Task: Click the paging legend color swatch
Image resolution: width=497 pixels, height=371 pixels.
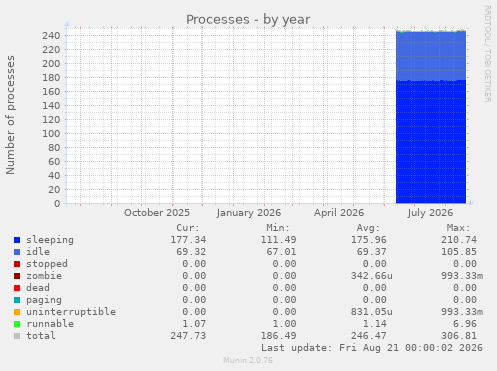Action: (x=17, y=300)
